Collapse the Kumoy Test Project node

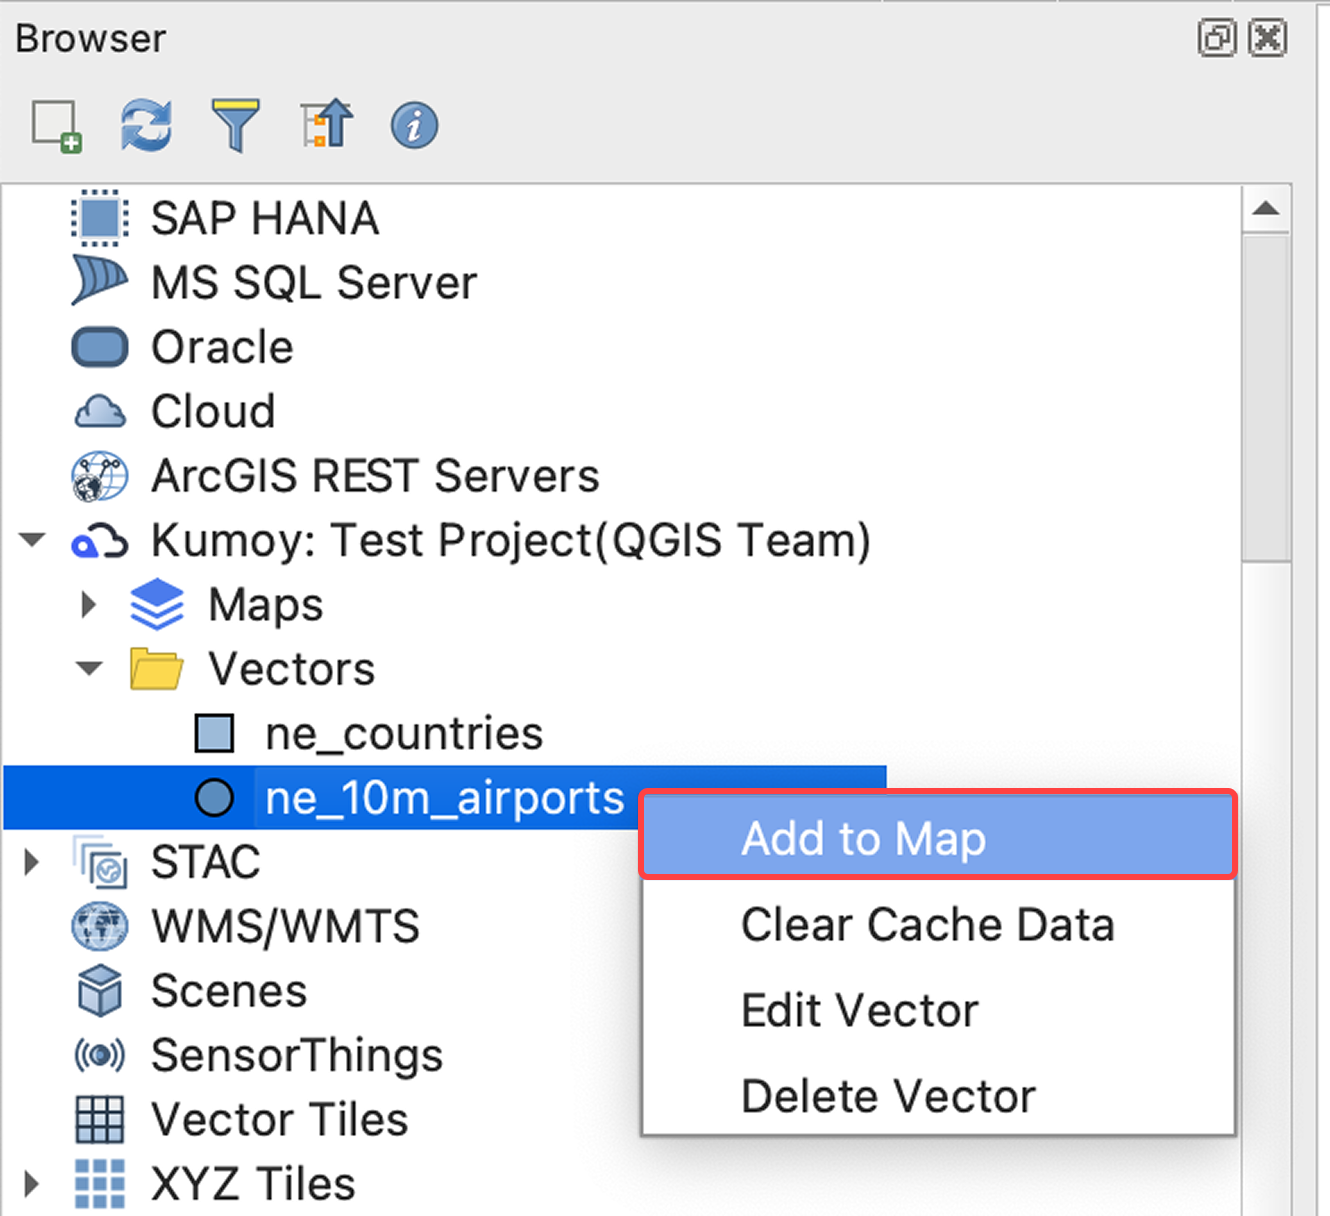[33, 541]
